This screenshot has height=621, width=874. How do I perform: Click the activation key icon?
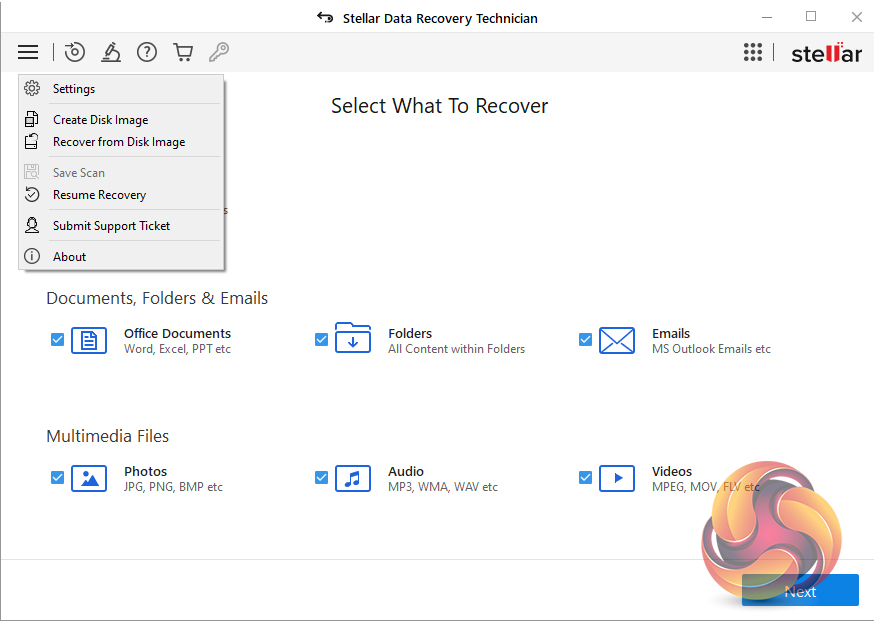219,52
